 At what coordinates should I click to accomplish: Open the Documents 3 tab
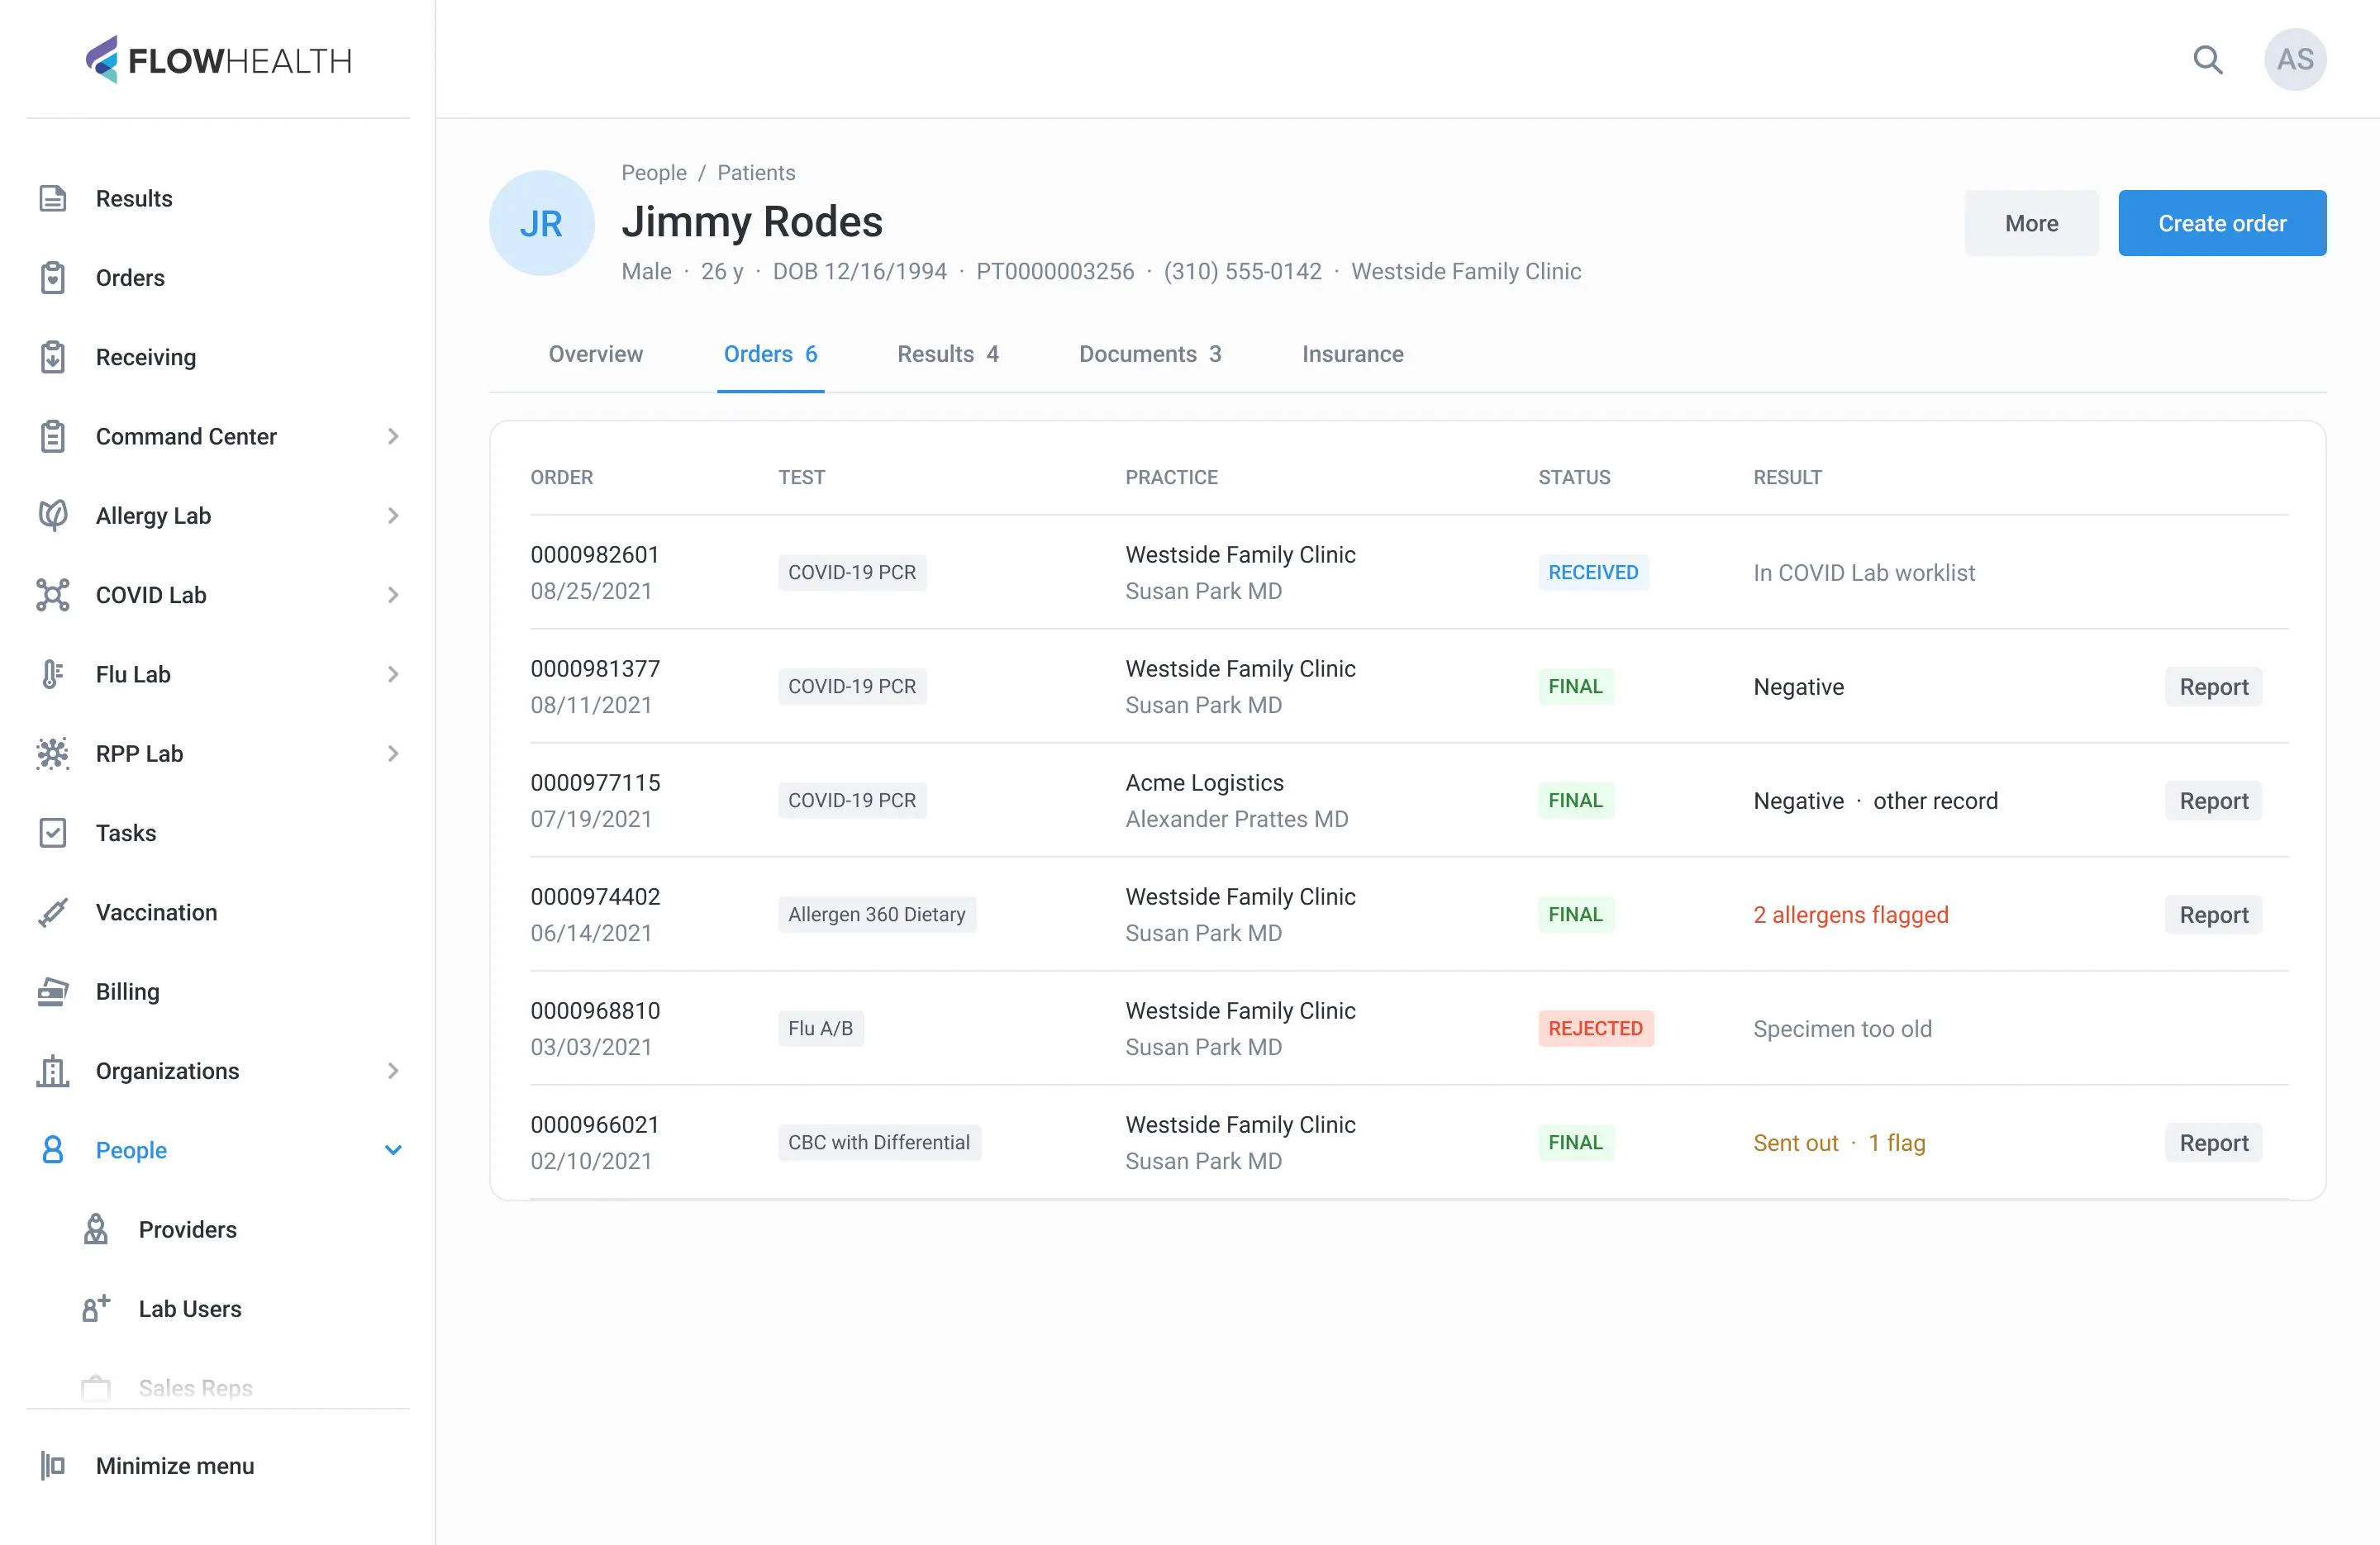(x=1150, y=354)
